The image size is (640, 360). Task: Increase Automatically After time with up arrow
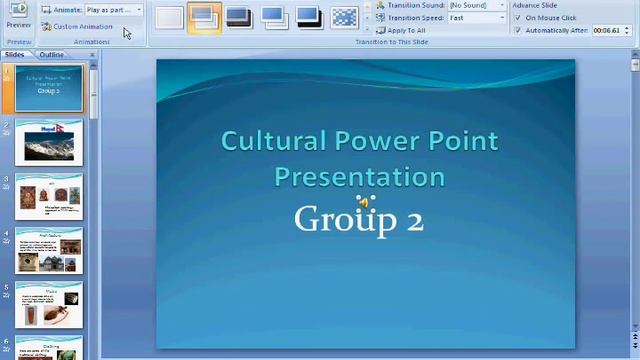(627, 28)
